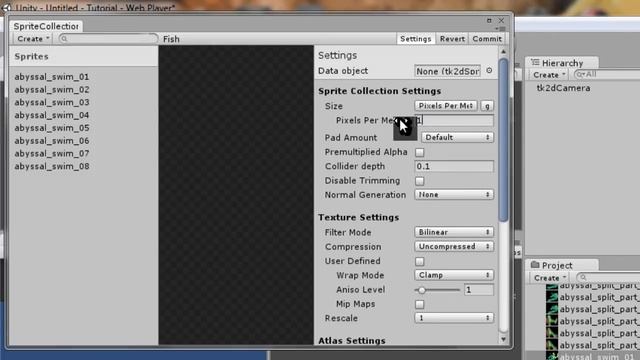Open the Size dropdown (Pixels Per Meter)
Screen dimensions: 640x360
point(446,106)
